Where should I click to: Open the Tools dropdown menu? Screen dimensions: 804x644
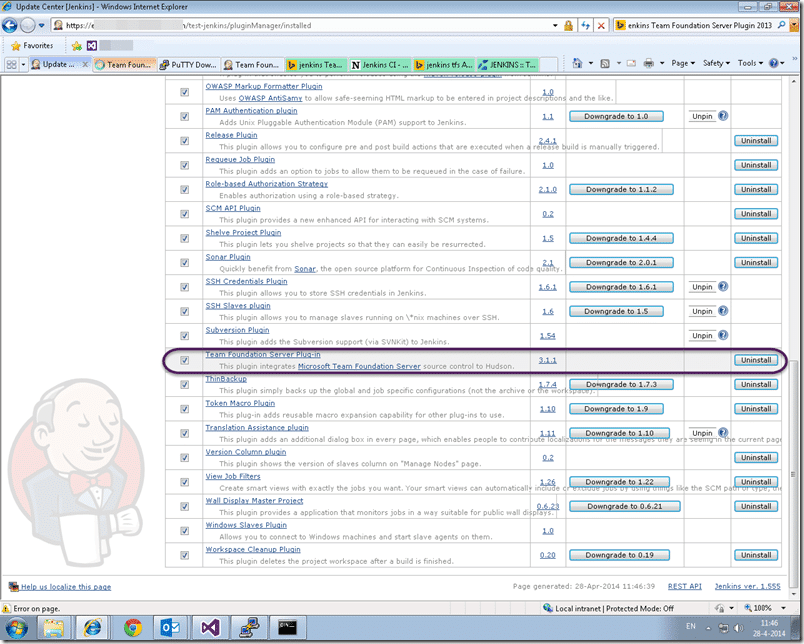750,63
